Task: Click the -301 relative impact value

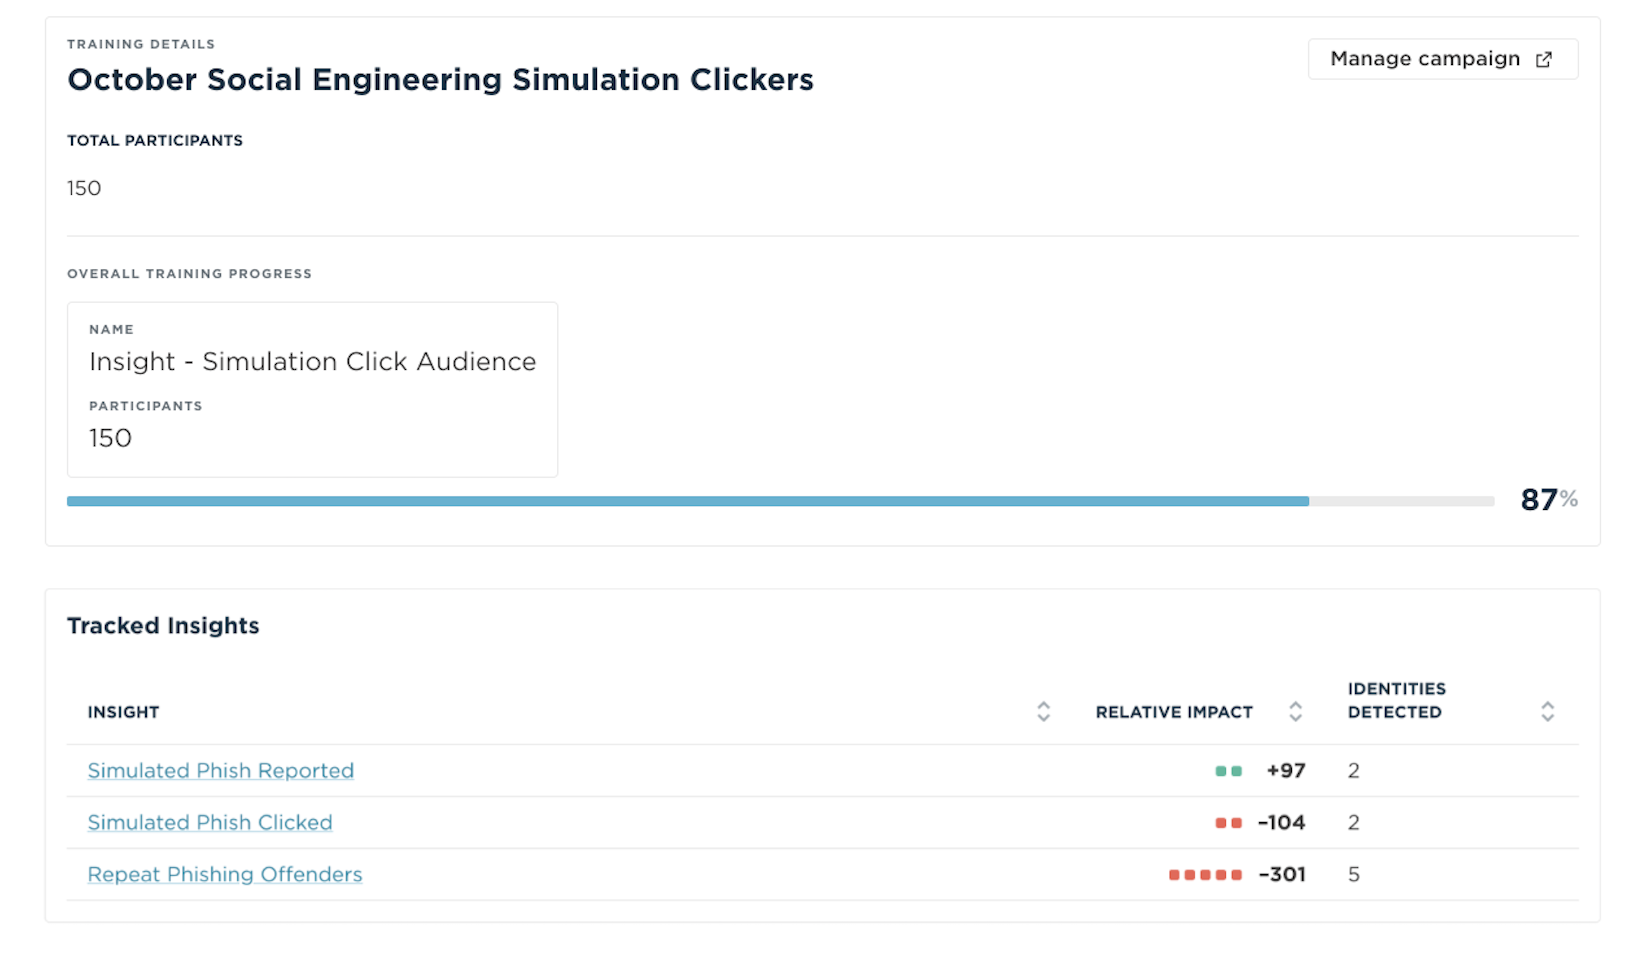Action: pos(1282,875)
